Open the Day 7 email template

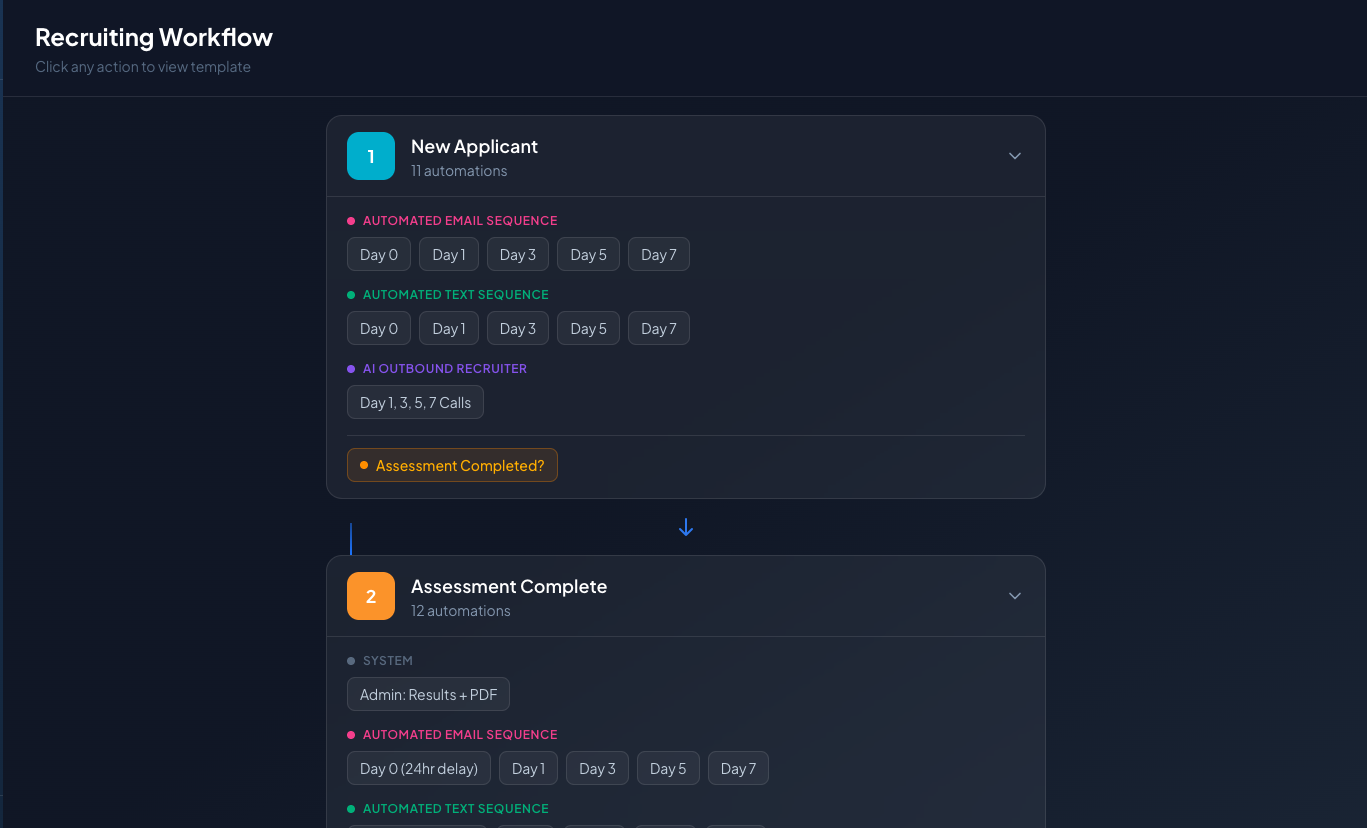[658, 254]
